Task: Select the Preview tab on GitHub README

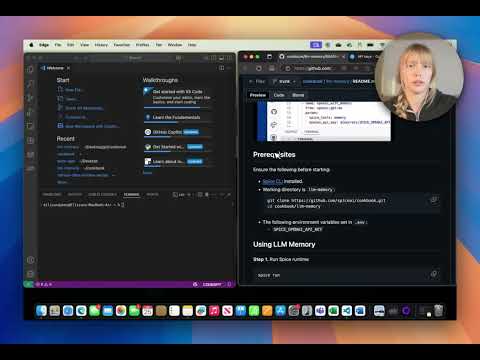Action: point(258,95)
